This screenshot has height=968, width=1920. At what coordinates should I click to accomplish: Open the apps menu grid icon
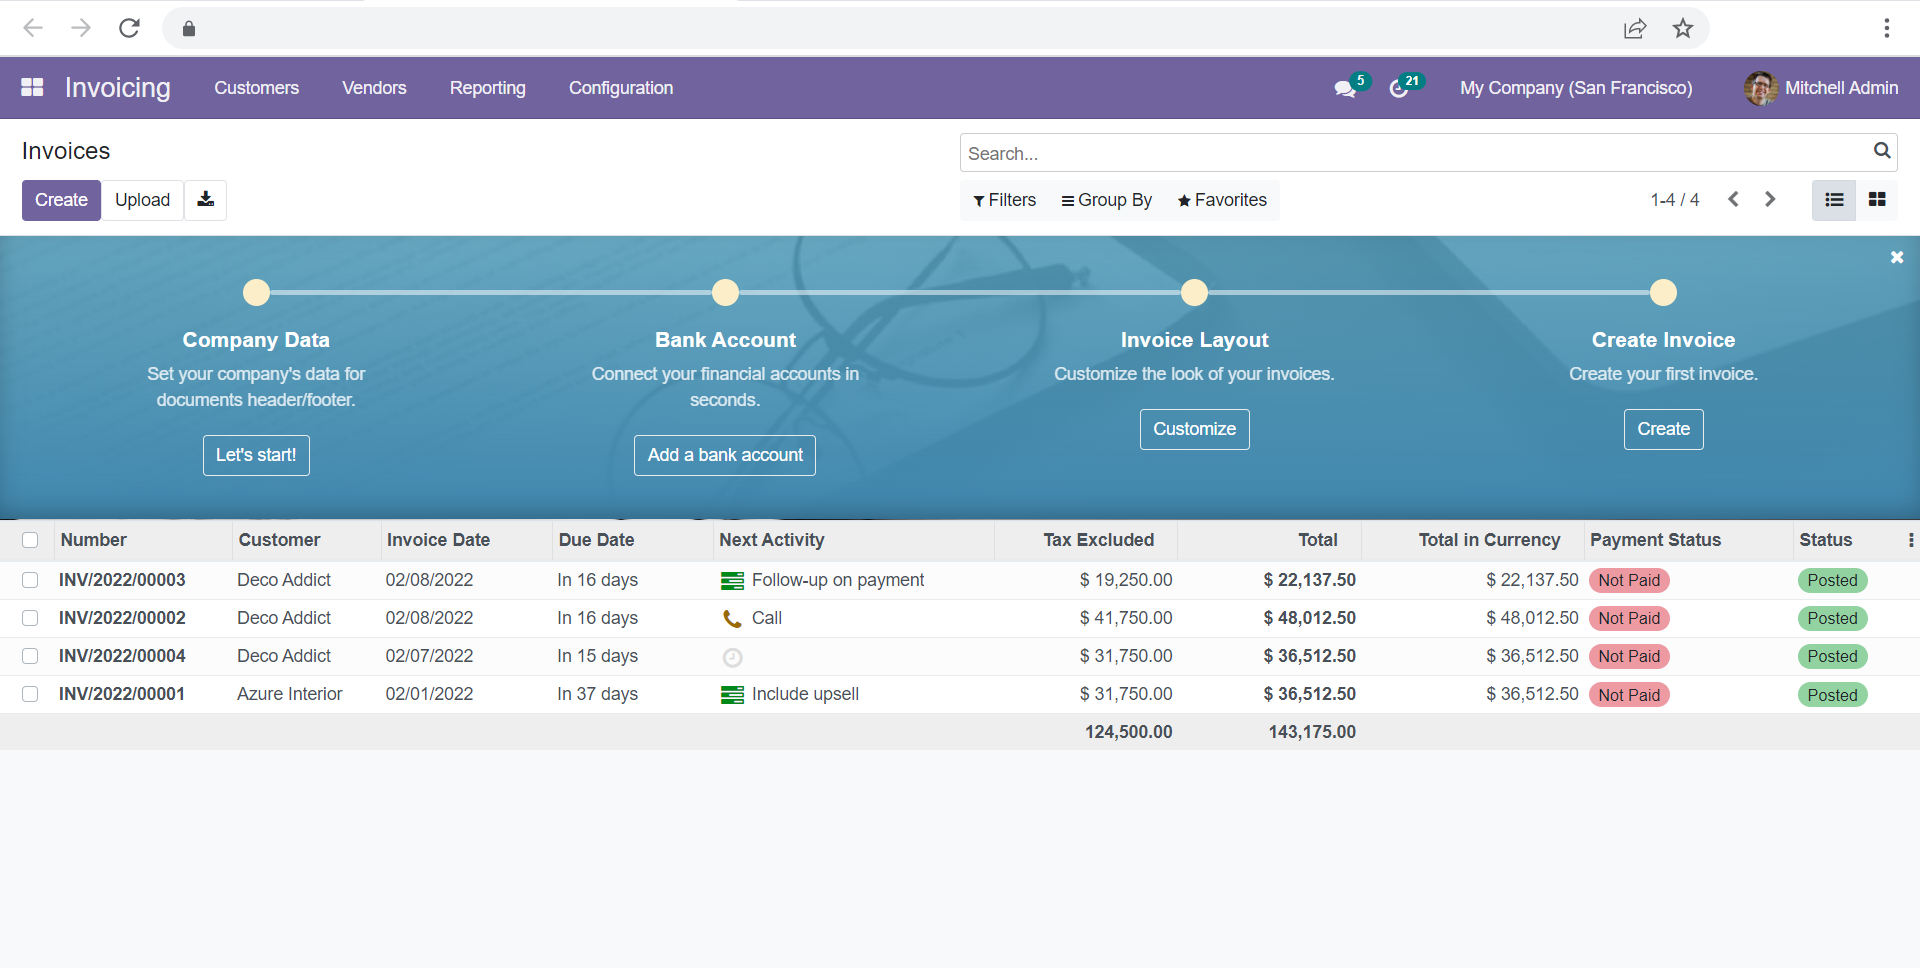click(32, 88)
